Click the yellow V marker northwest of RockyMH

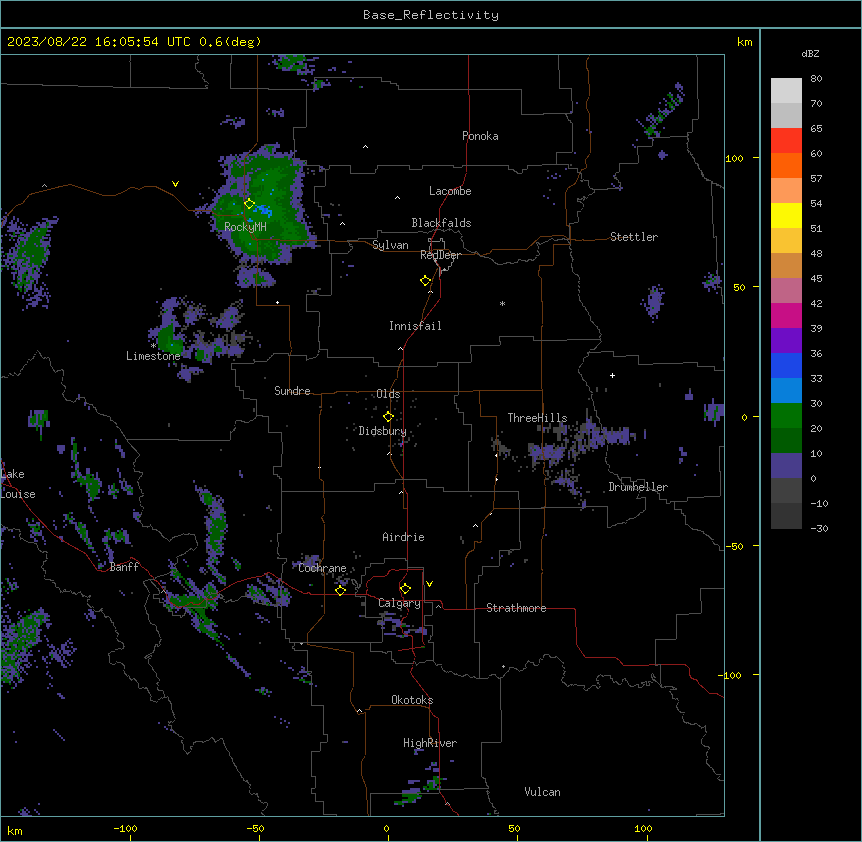[x=175, y=184]
